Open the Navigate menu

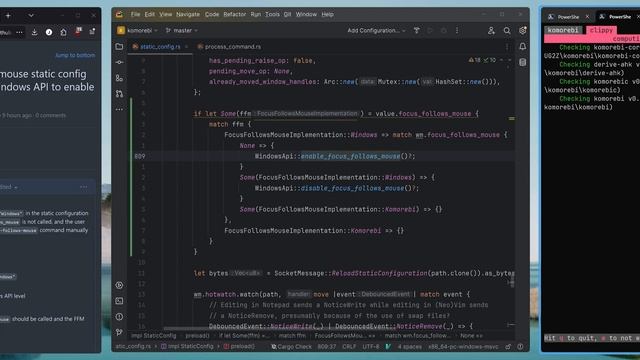click(x=188, y=14)
